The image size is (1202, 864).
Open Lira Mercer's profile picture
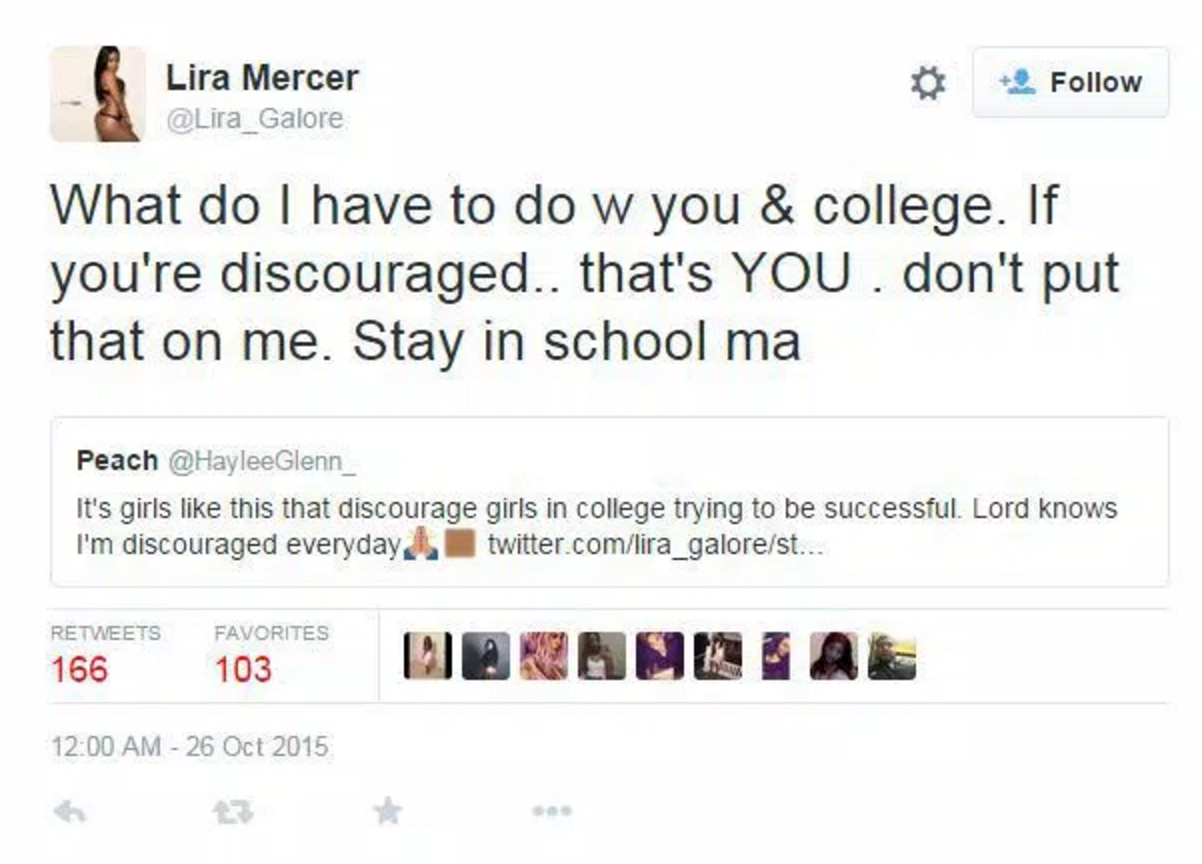(x=98, y=94)
